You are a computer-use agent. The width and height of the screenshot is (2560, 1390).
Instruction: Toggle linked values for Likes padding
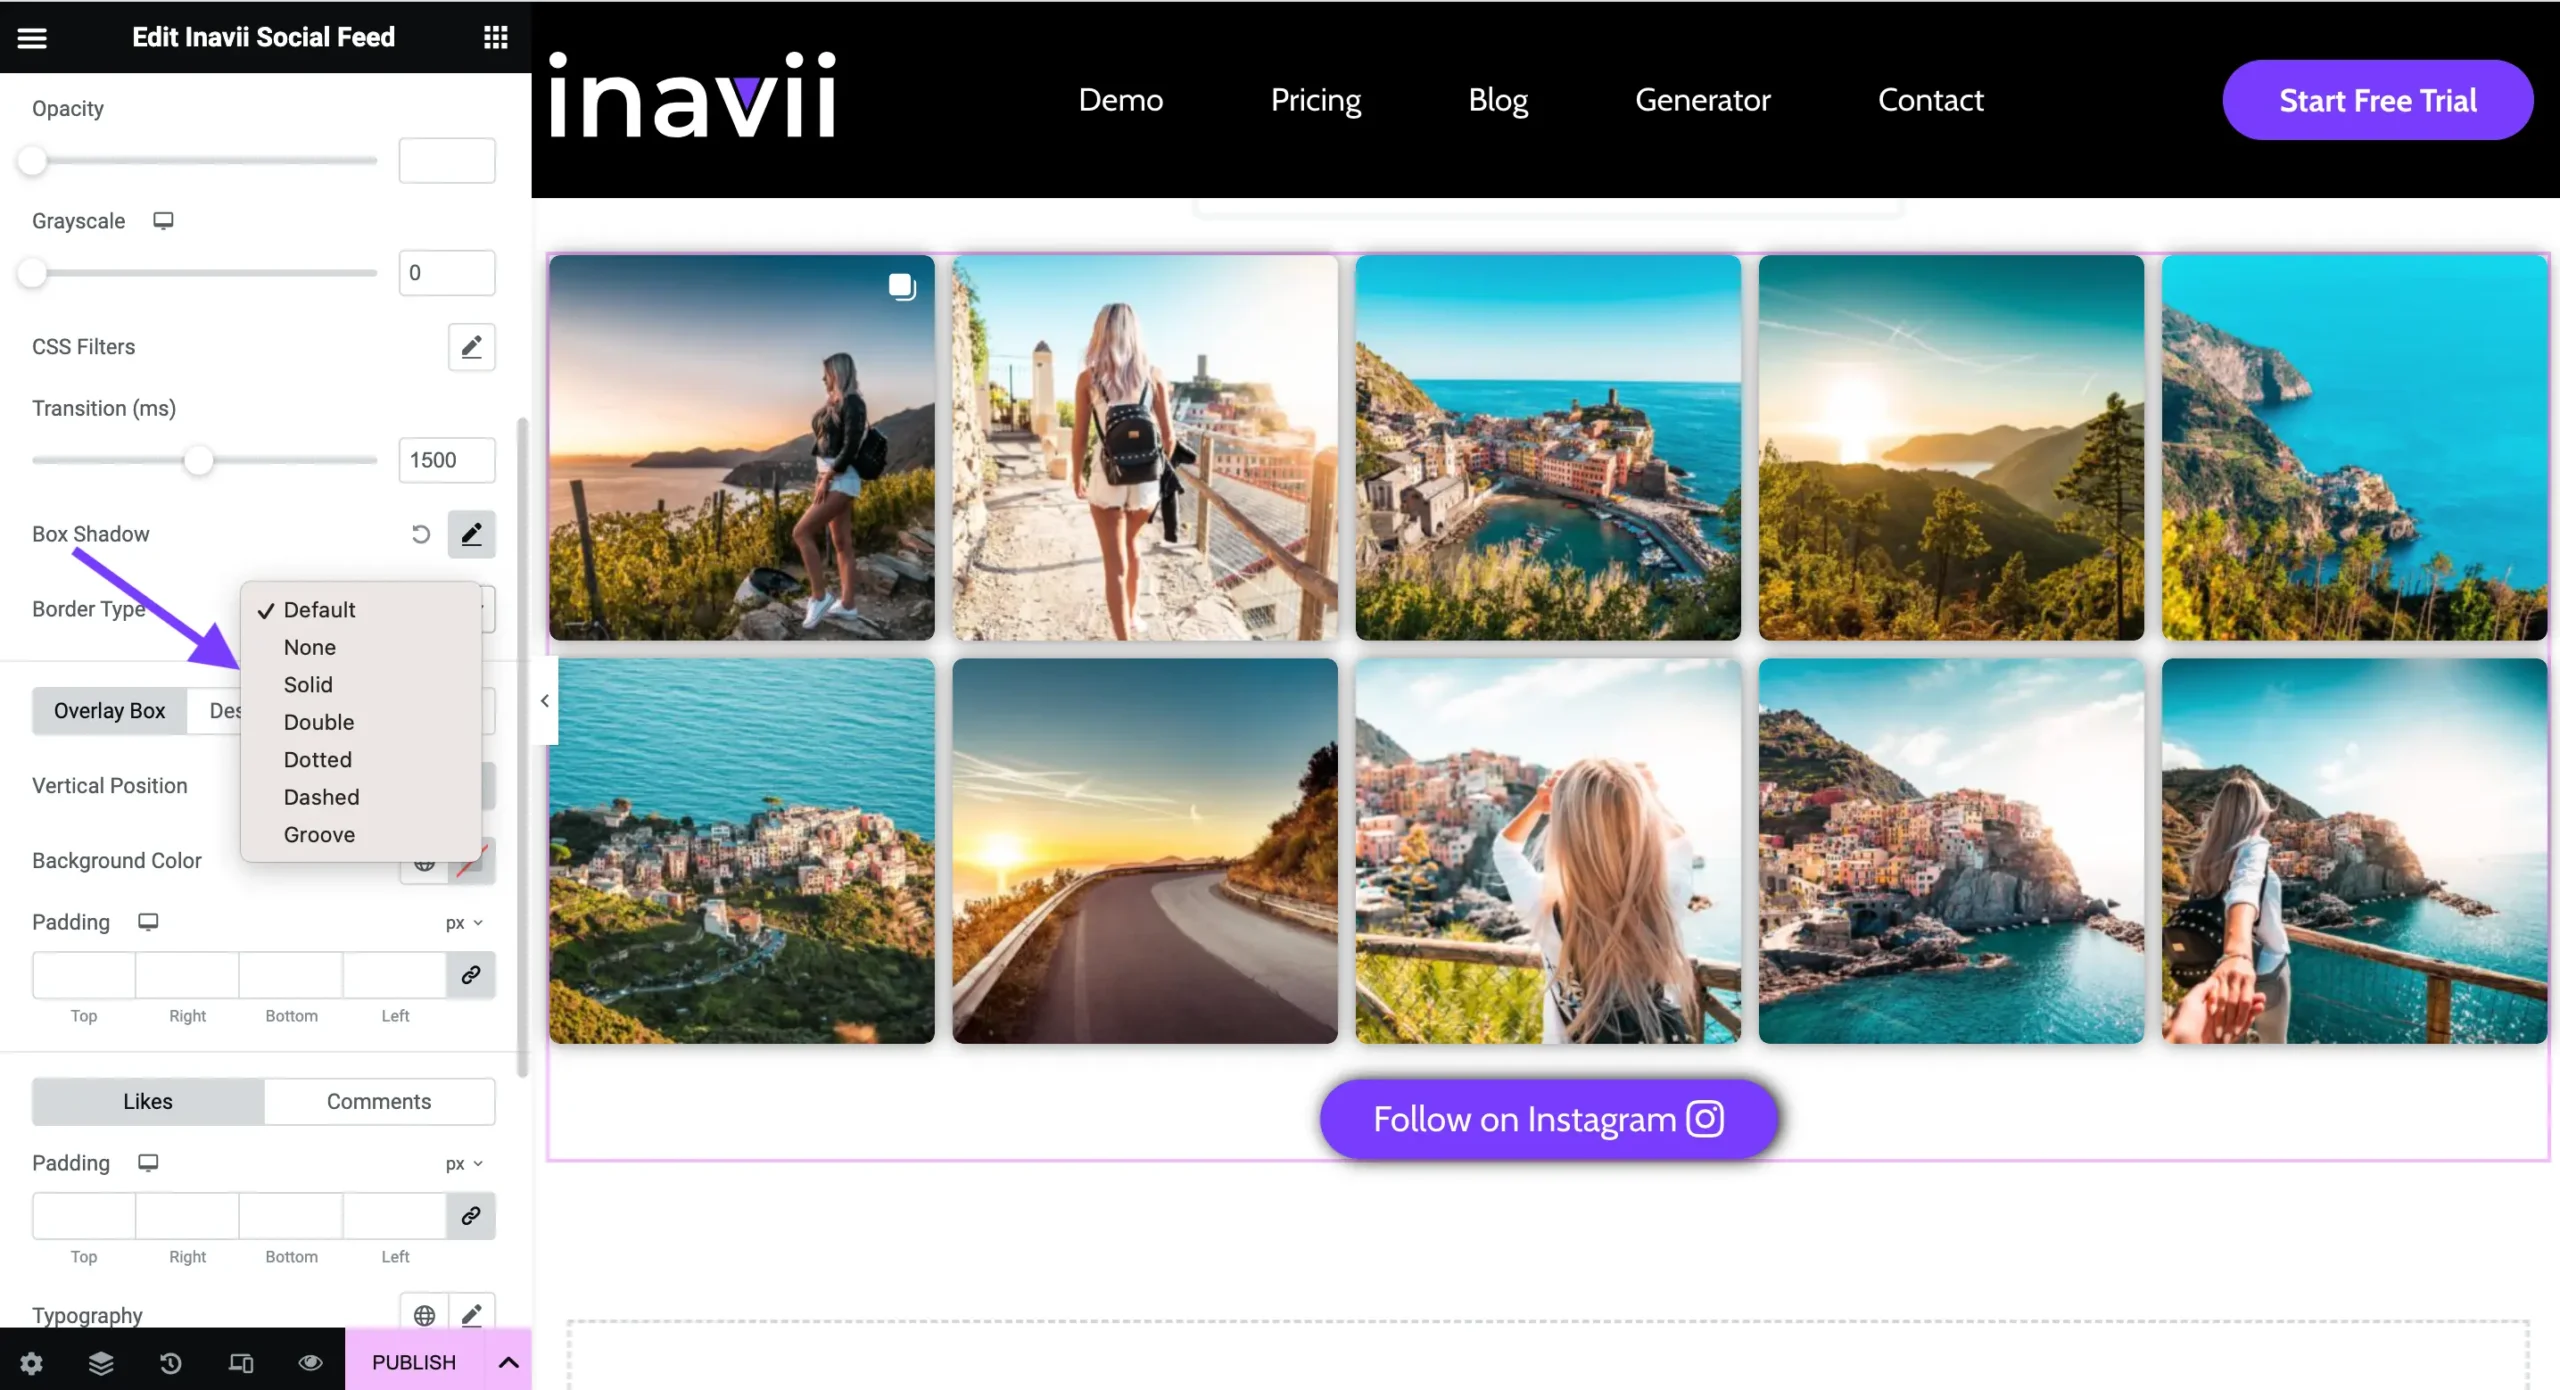tap(471, 1215)
